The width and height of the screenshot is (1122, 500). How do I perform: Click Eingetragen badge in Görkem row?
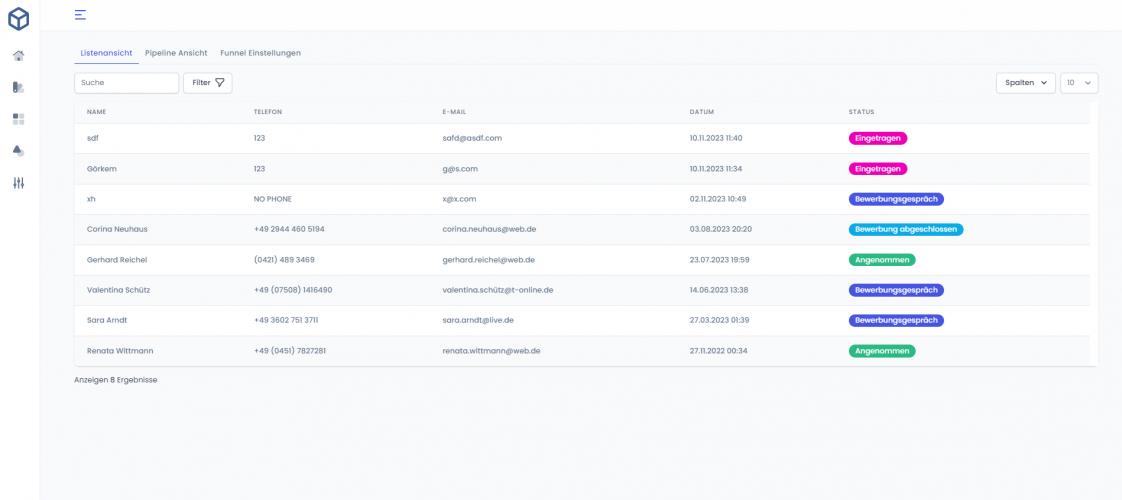[878, 169]
